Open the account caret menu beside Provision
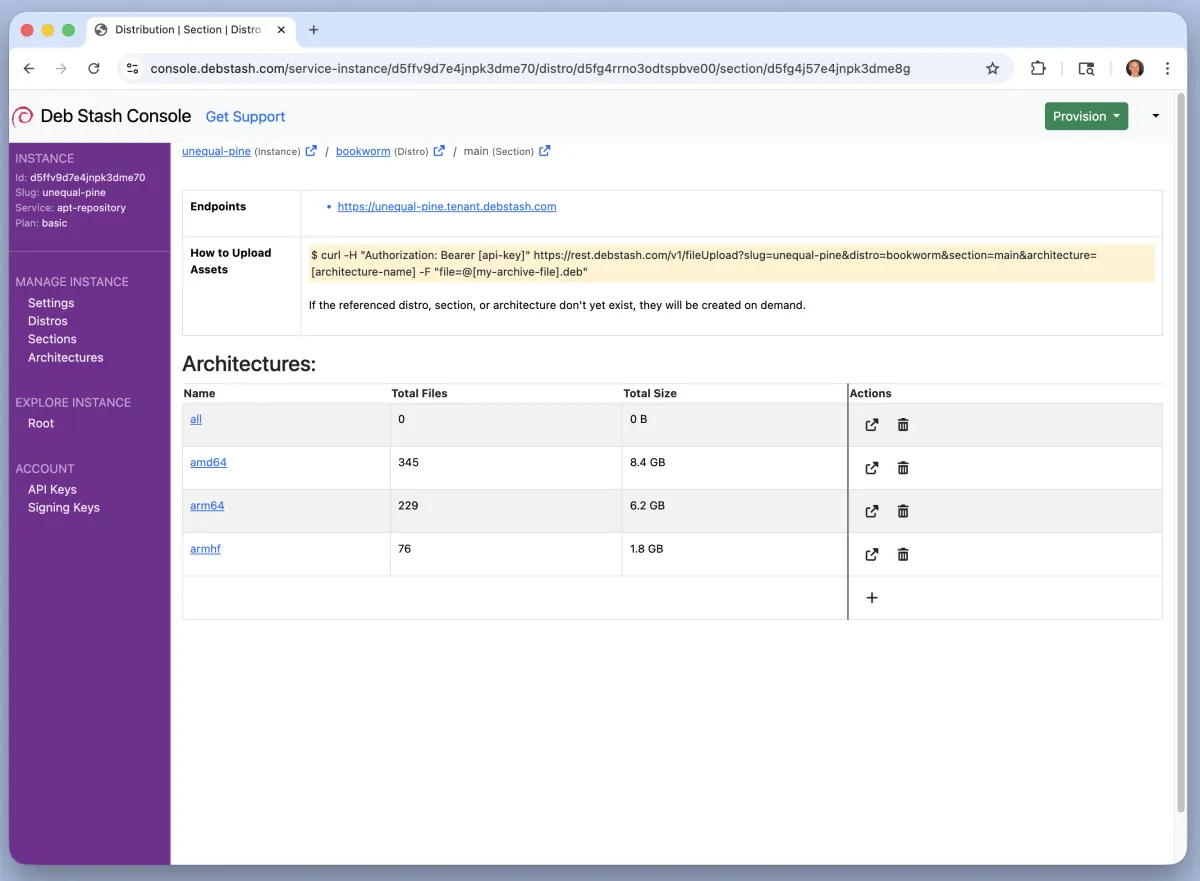This screenshot has width=1200, height=881. [1156, 116]
